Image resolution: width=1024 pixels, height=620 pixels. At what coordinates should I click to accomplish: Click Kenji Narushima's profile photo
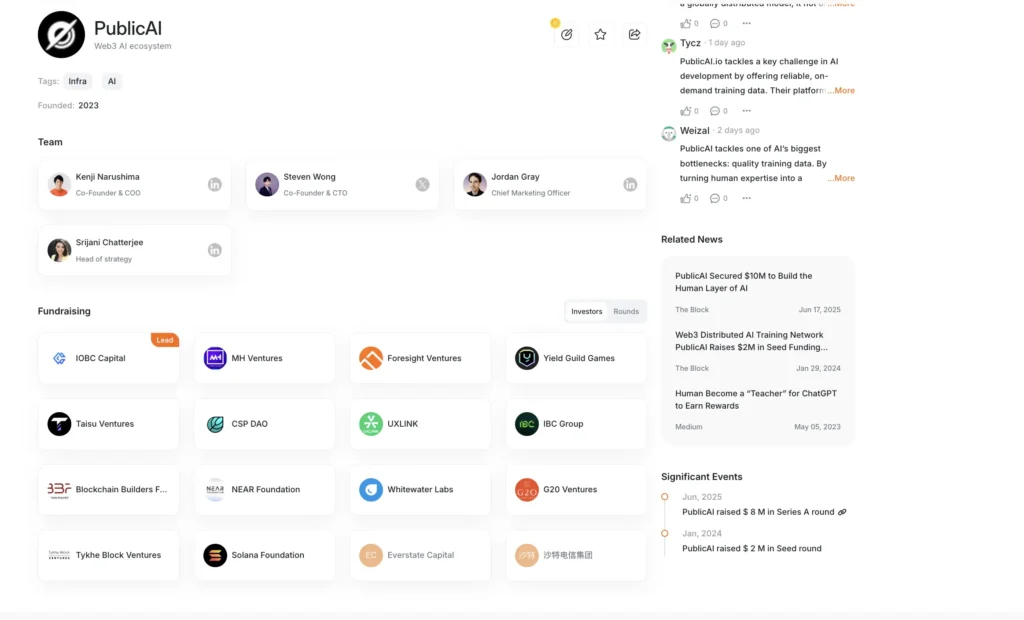pos(59,184)
